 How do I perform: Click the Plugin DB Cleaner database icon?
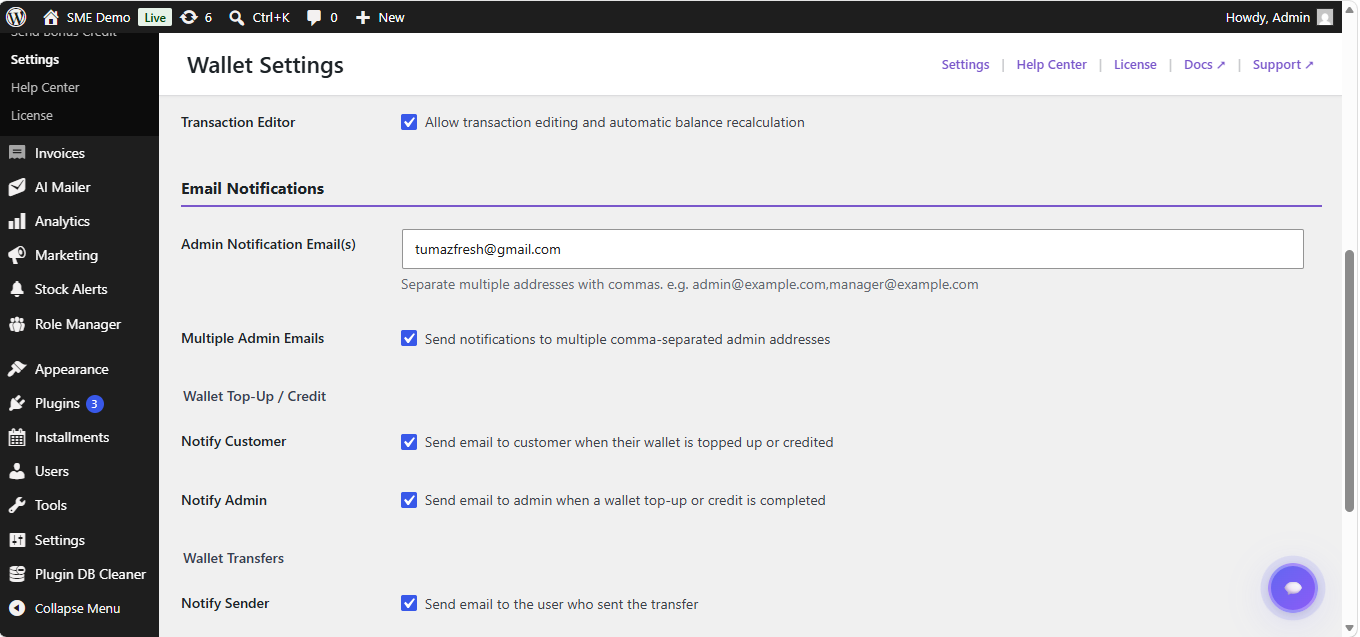17,574
